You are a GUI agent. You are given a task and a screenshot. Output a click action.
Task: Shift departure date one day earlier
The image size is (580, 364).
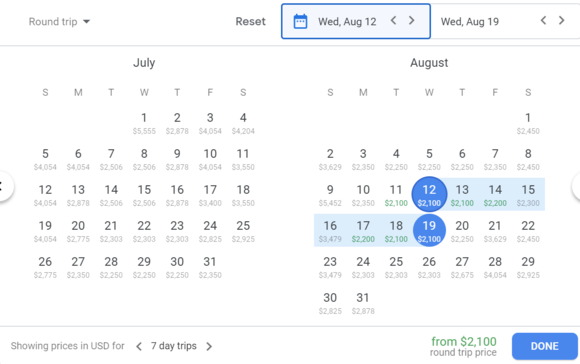(x=394, y=21)
